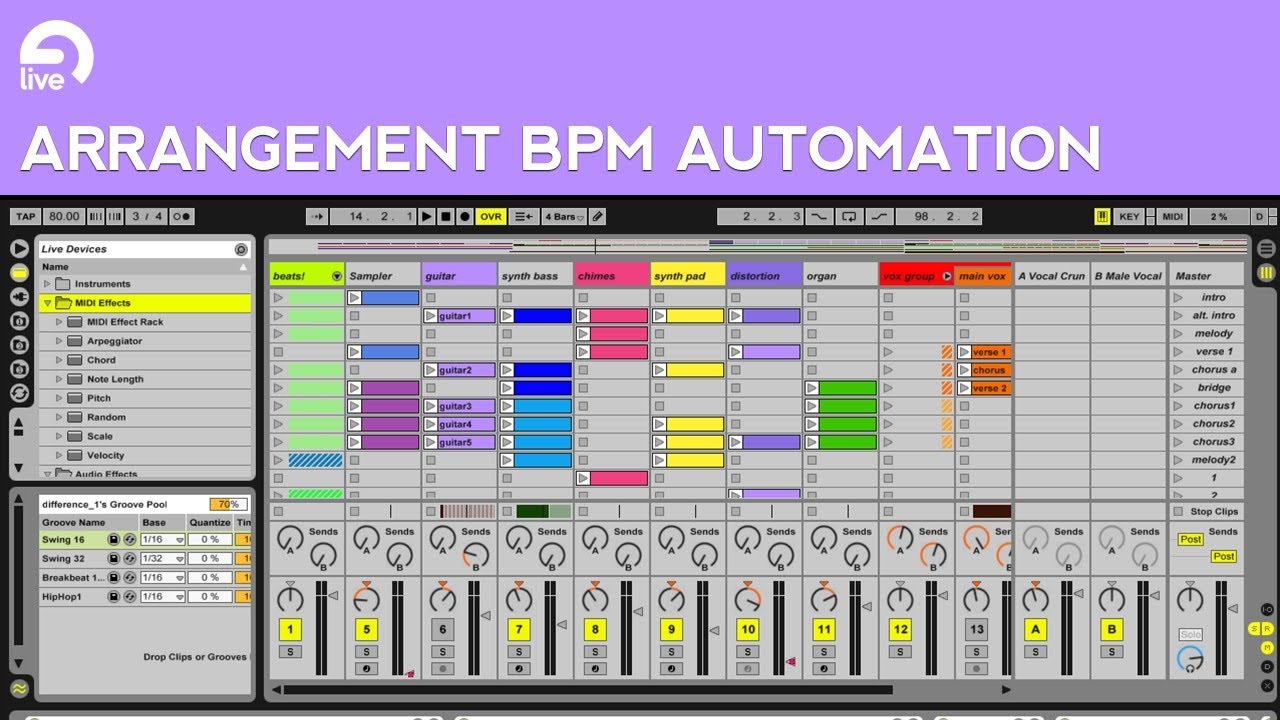
Task: Click the Live Devices search magnifier icon
Action: [x=241, y=249]
